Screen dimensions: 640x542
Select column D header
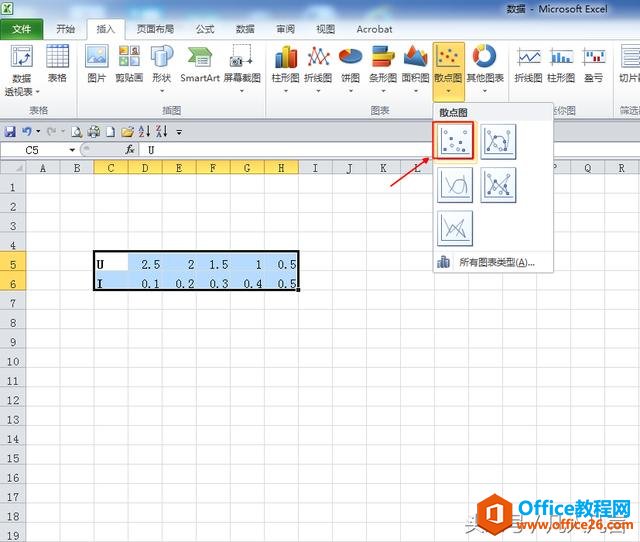coord(145,167)
